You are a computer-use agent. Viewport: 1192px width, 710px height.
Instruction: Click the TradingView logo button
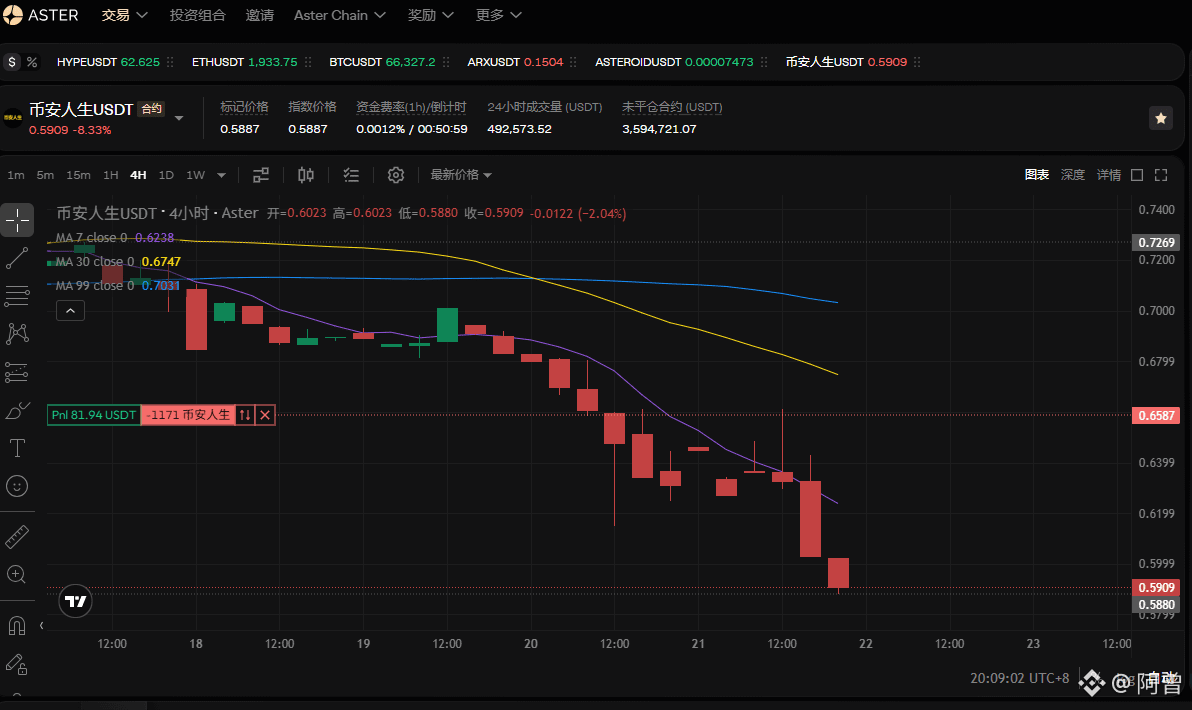click(x=75, y=601)
